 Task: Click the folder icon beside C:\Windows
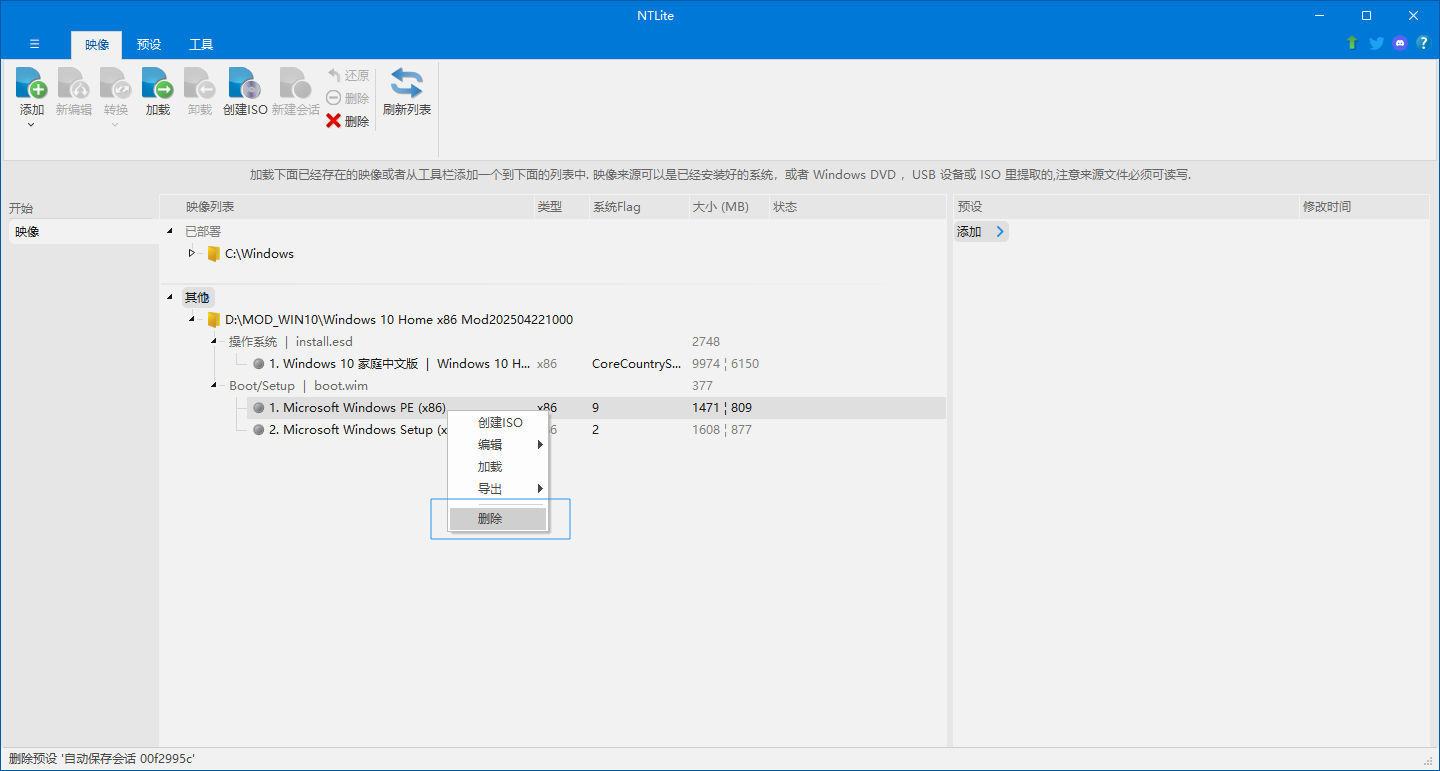[213, 254]
